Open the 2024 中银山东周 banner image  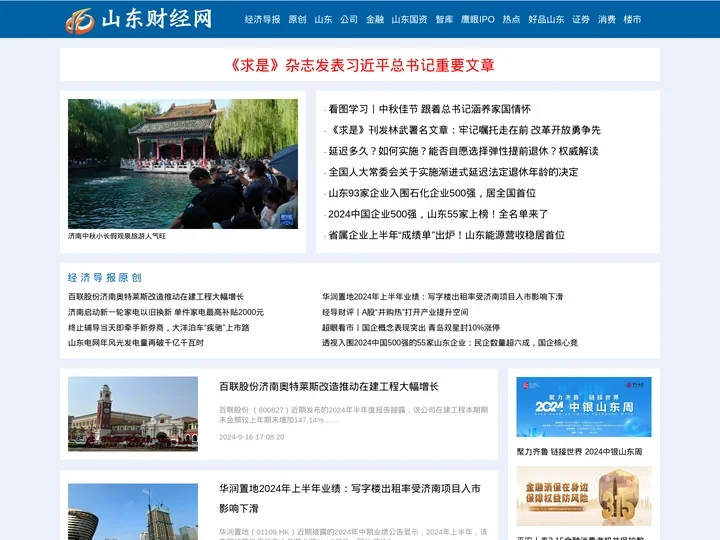[x=584, y=407]
